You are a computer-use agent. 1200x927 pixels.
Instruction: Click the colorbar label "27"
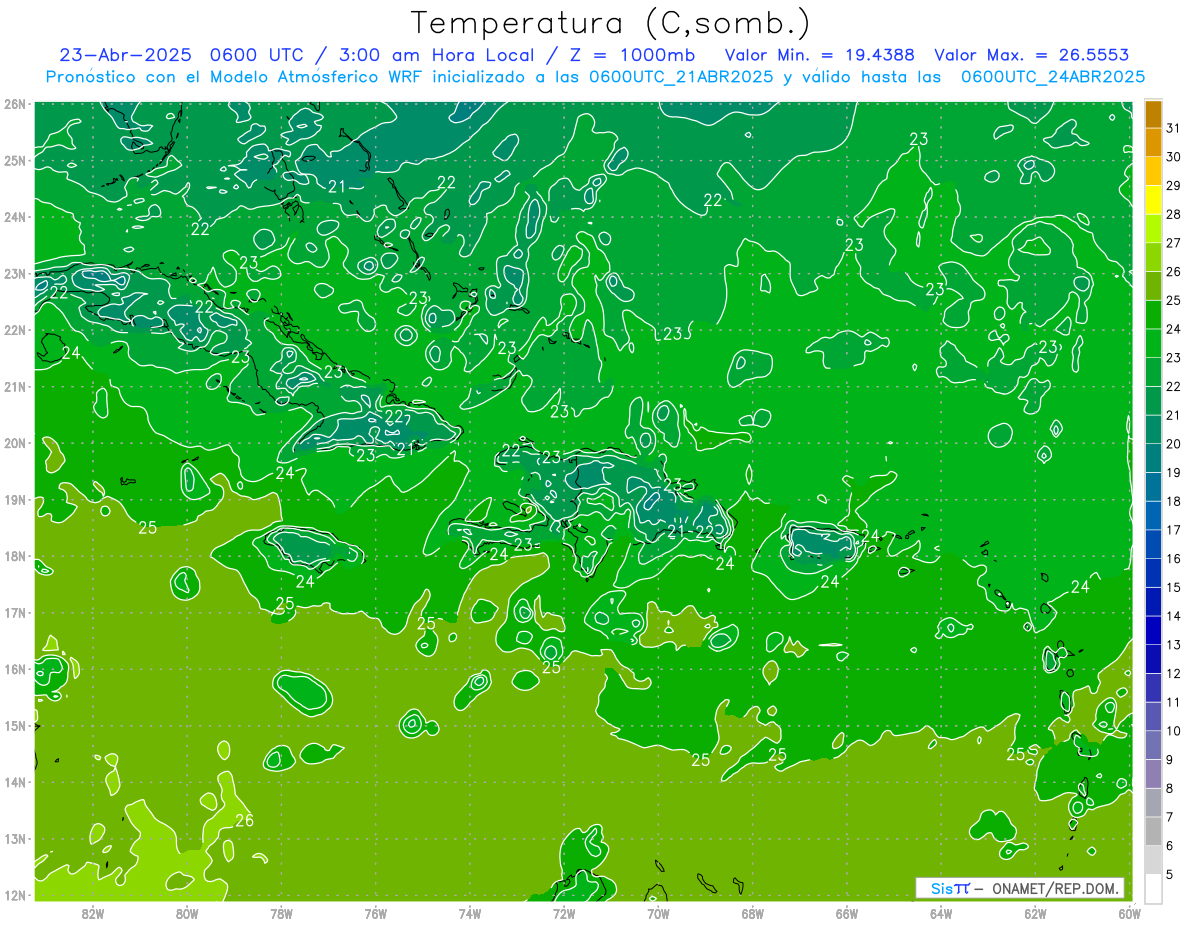(x=1174, y=243)
